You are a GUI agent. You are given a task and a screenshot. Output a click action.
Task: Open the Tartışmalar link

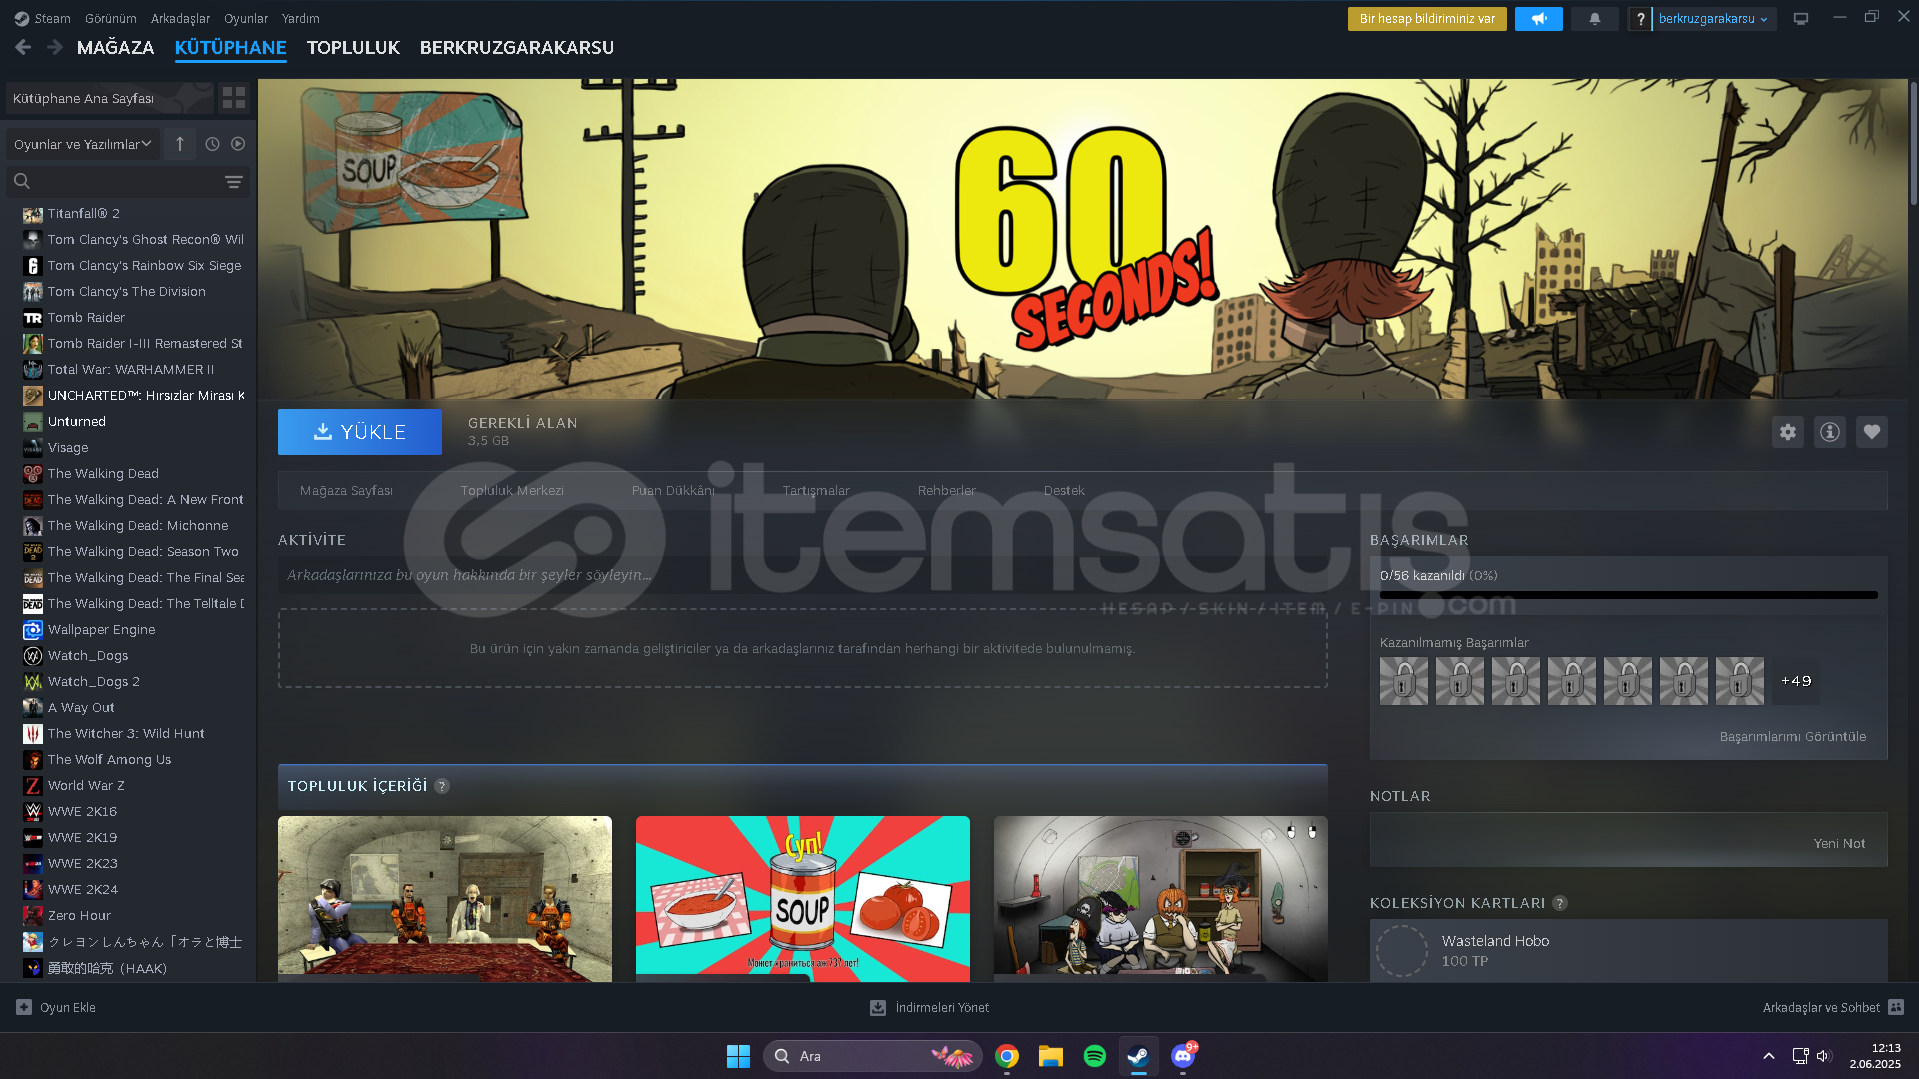816,490
